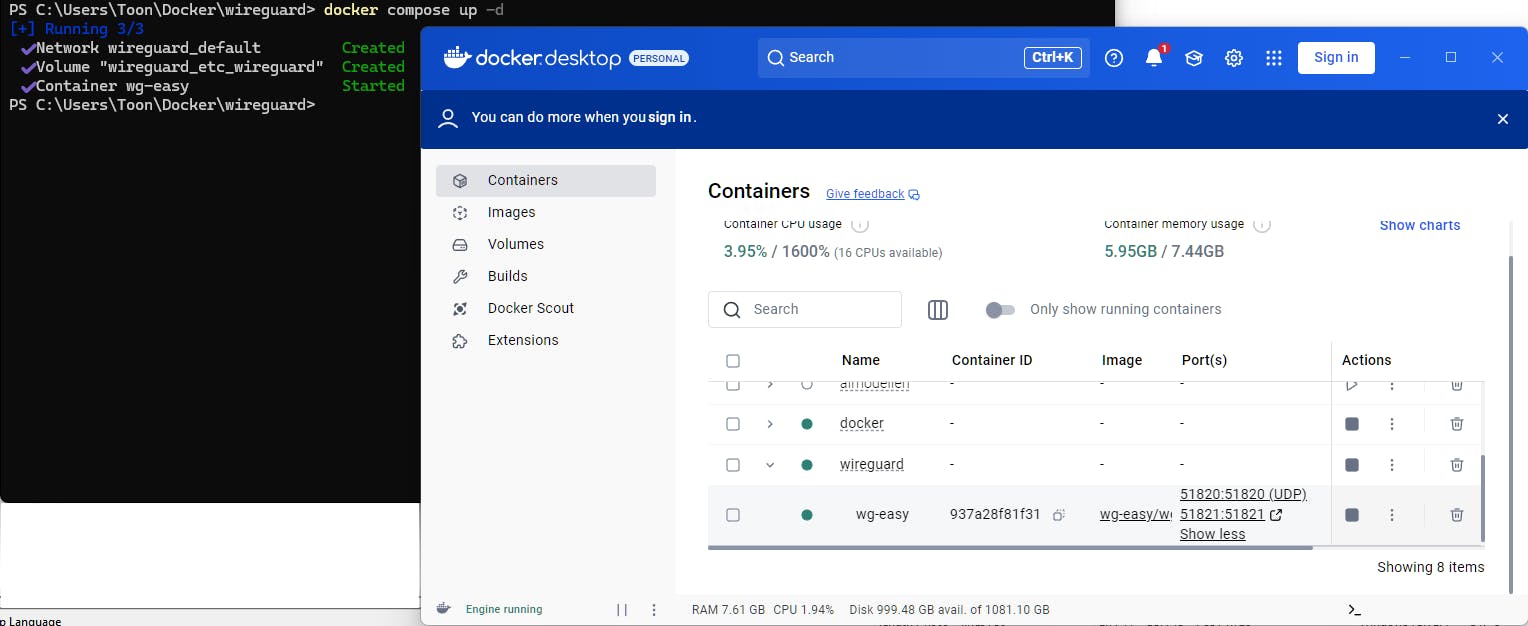The width and height of the screenshot is (1528, 626).
Task: Open the apps grid icon
Action: 1273,58
